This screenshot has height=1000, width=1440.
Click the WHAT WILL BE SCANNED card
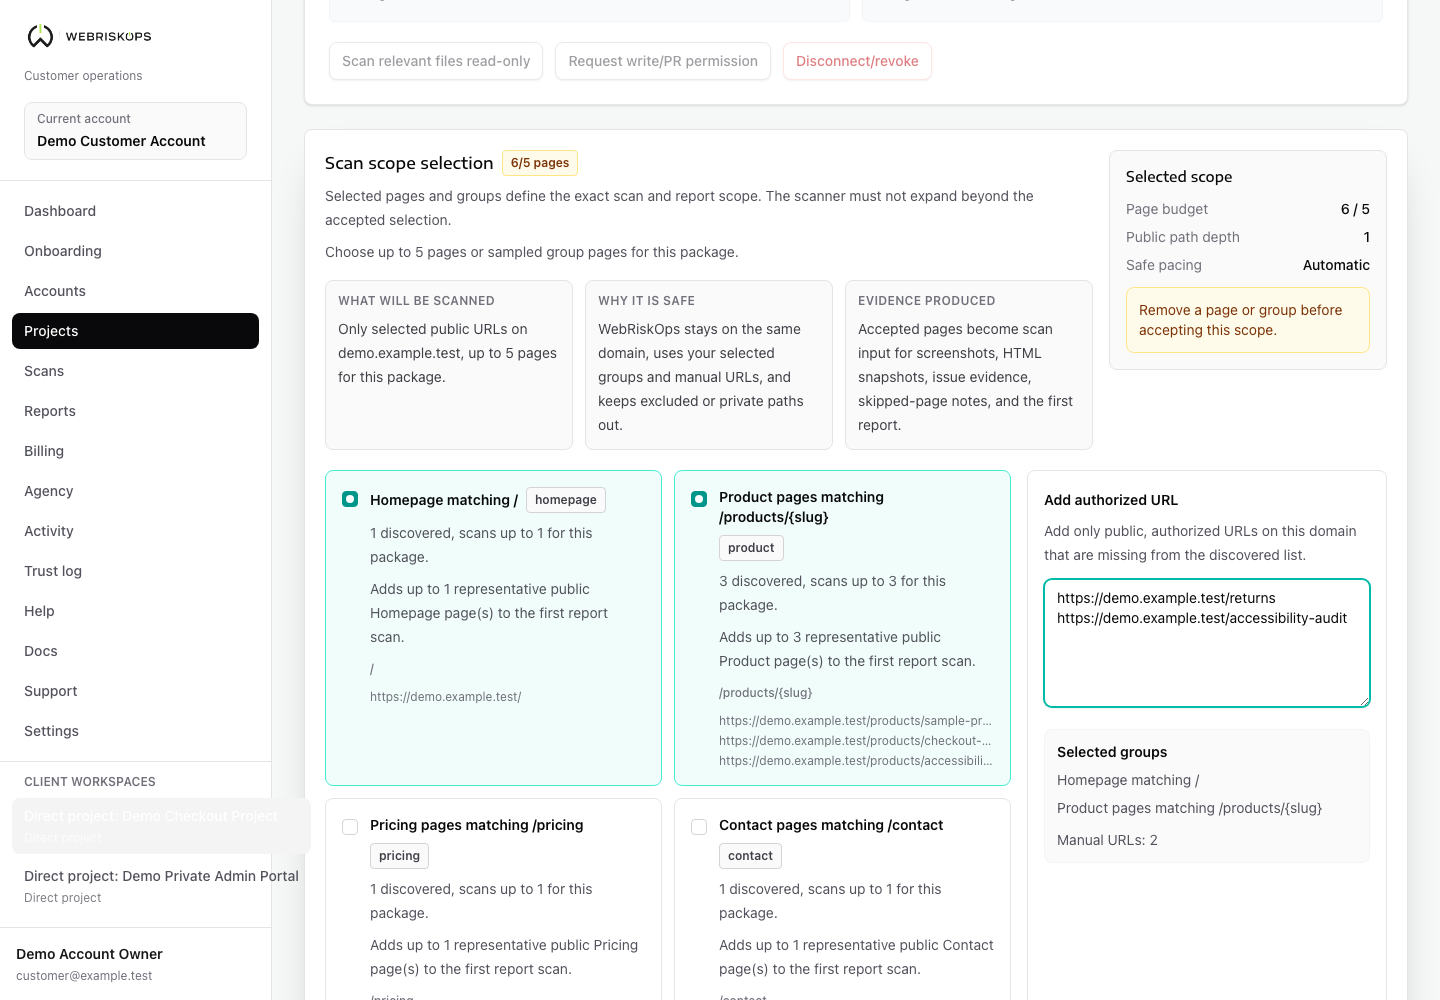(449, 365)
